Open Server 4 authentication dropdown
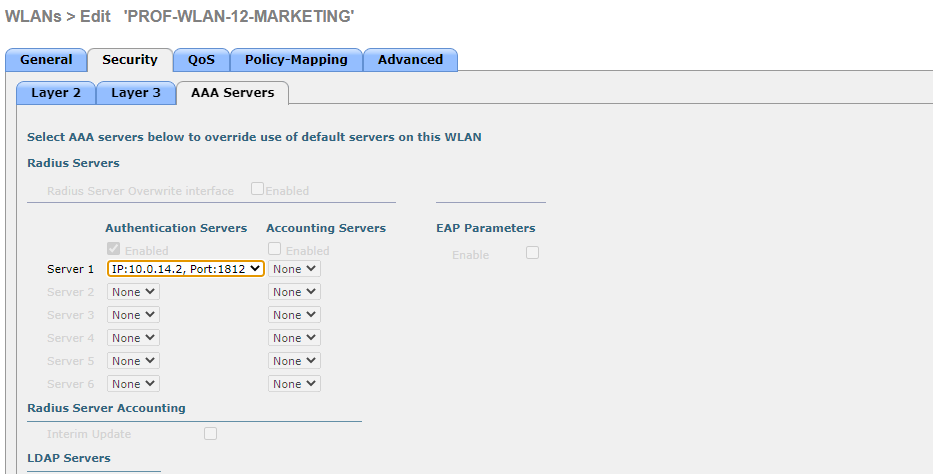 (x=133, y=338)
